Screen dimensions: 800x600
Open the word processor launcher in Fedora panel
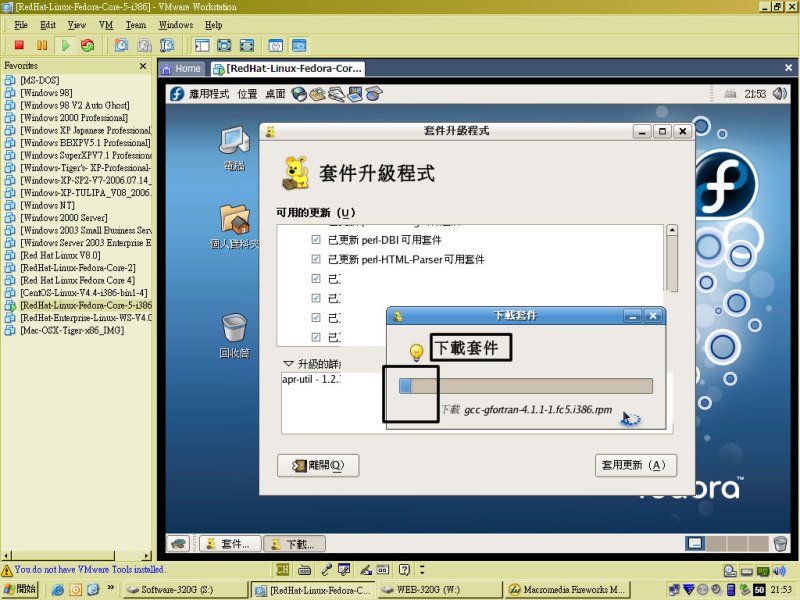(336, 94)
